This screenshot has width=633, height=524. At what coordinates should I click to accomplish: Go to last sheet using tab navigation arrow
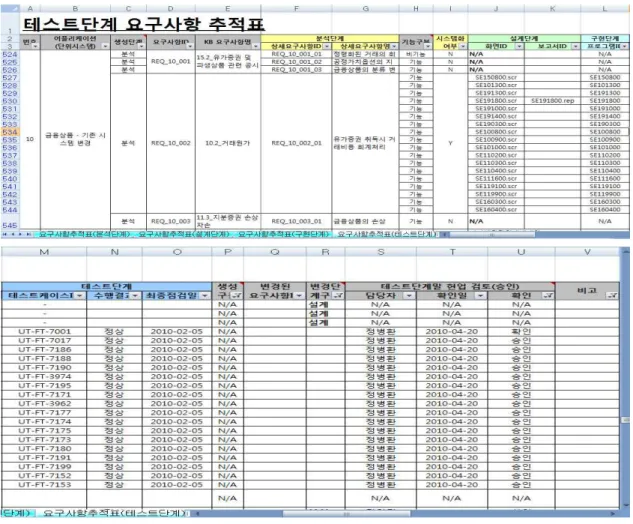coord(29,234)
